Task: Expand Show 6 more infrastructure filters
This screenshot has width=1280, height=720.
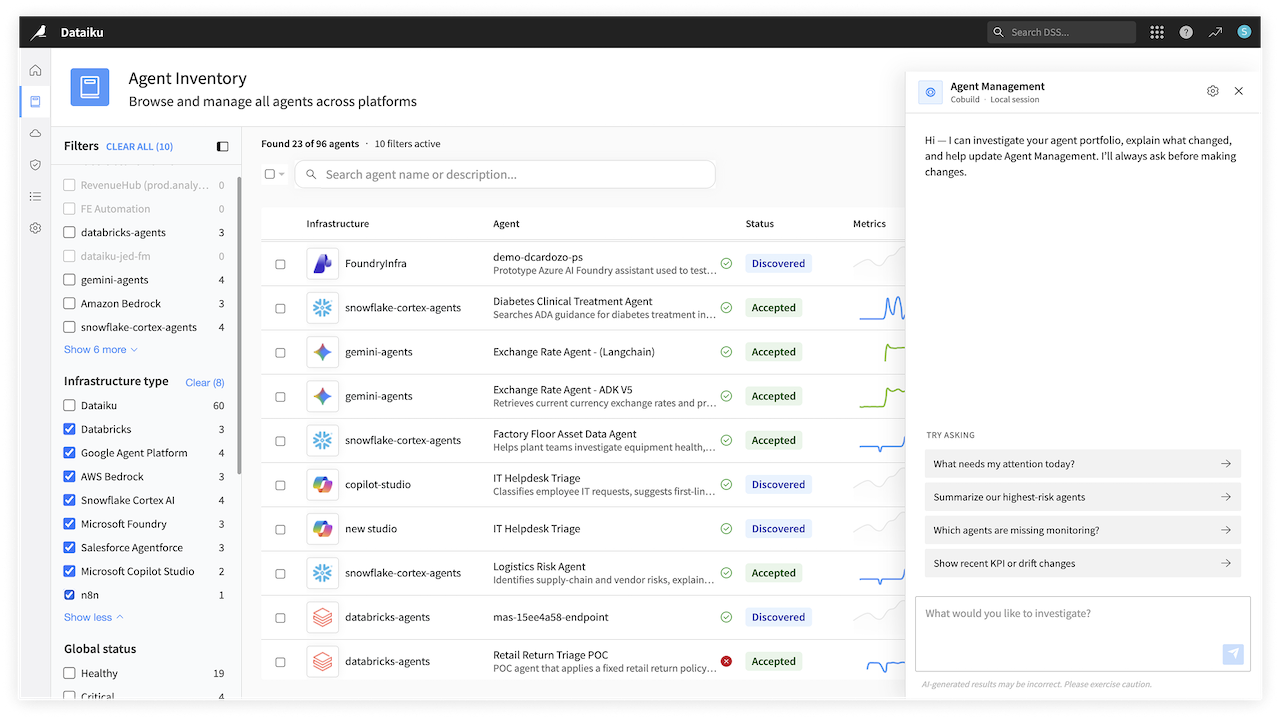Action: (100, 350)
